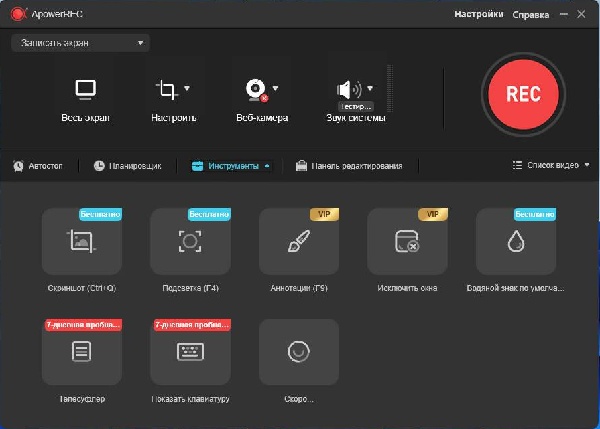Collapse the Инструменты tools section

[231, 166]
